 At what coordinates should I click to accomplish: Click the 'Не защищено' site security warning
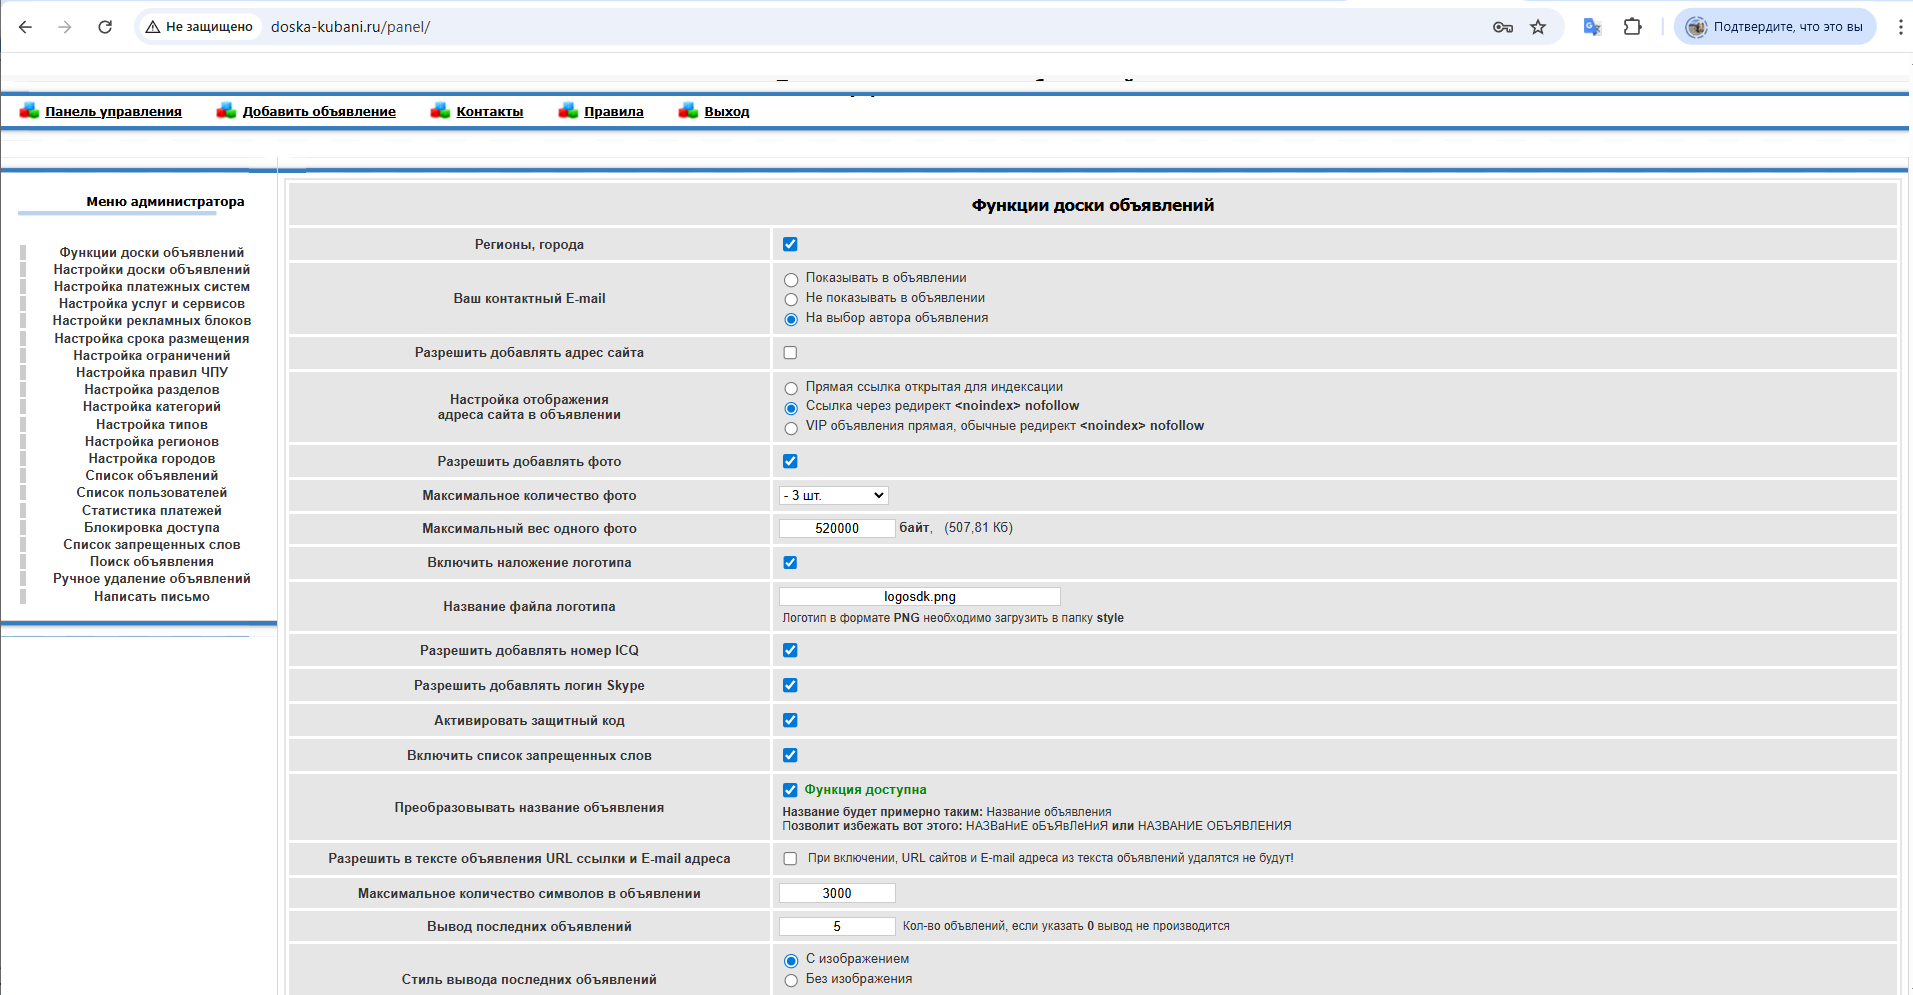[199, 27]
